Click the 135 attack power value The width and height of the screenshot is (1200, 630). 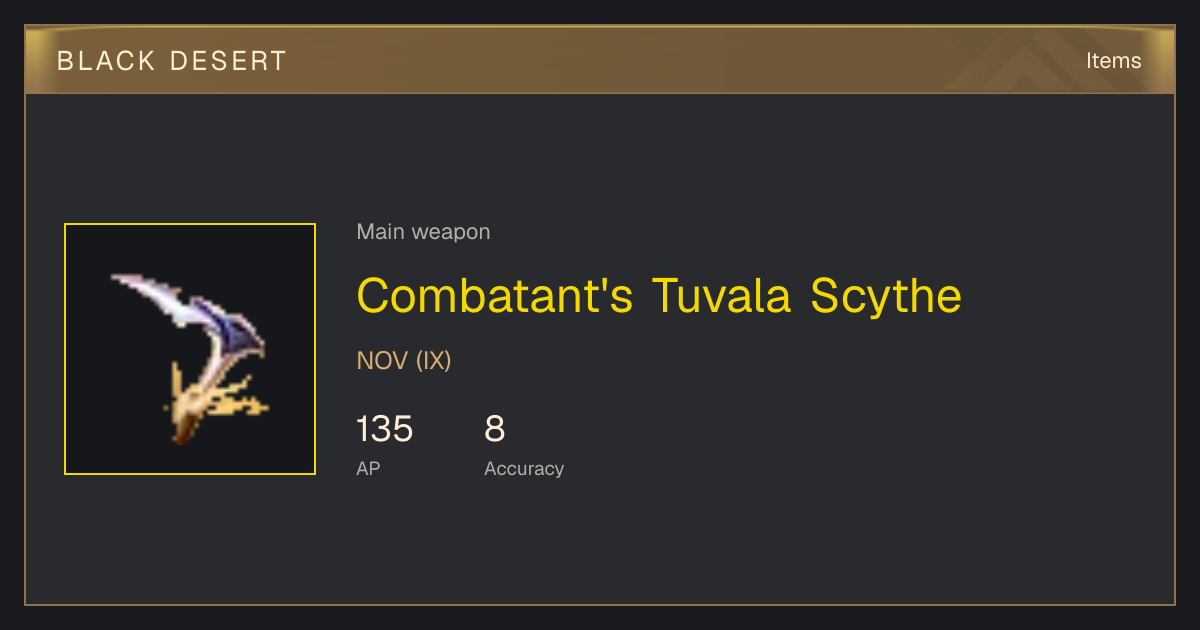[x=384, y=429]
